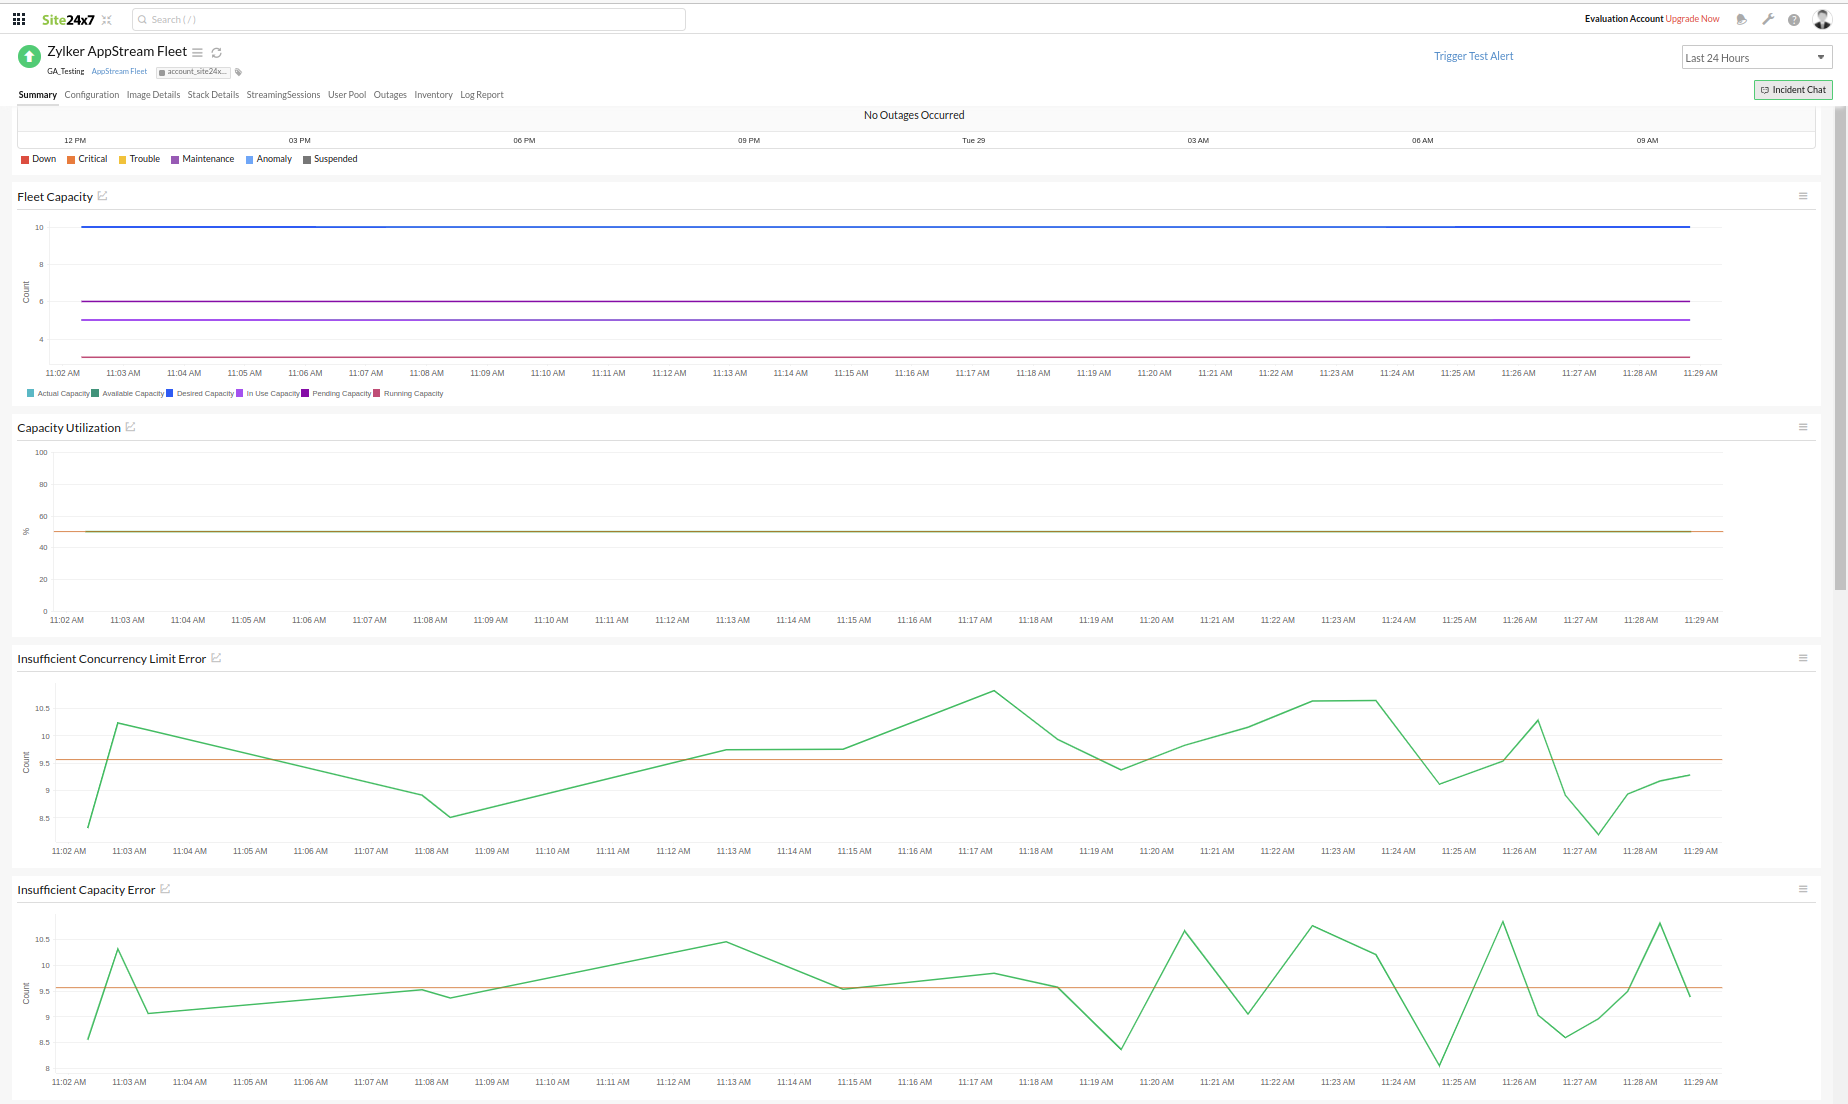Click the edit pencil beside Capacity Utilization title
1848x1104 pixels.
pos(131,427)
